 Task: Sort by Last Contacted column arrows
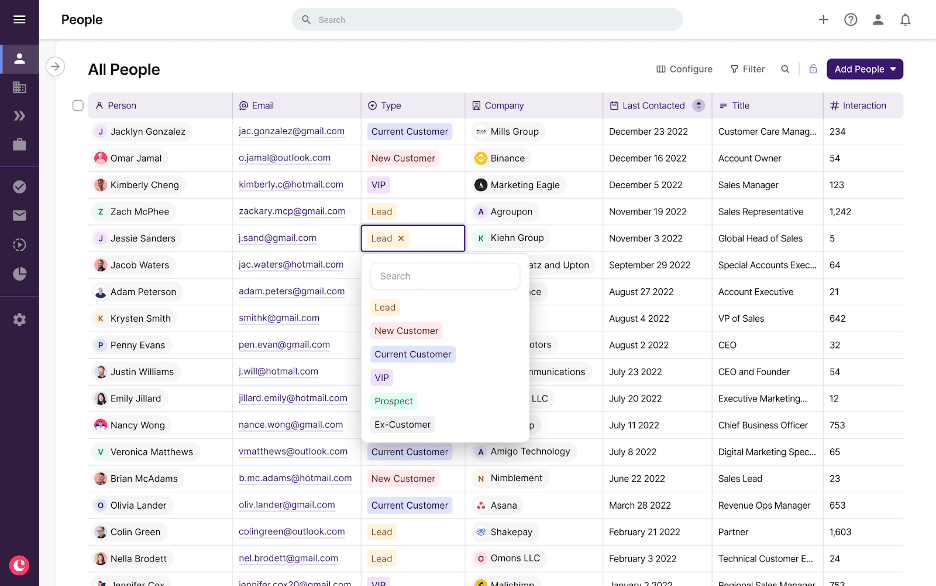click(698, 106)
